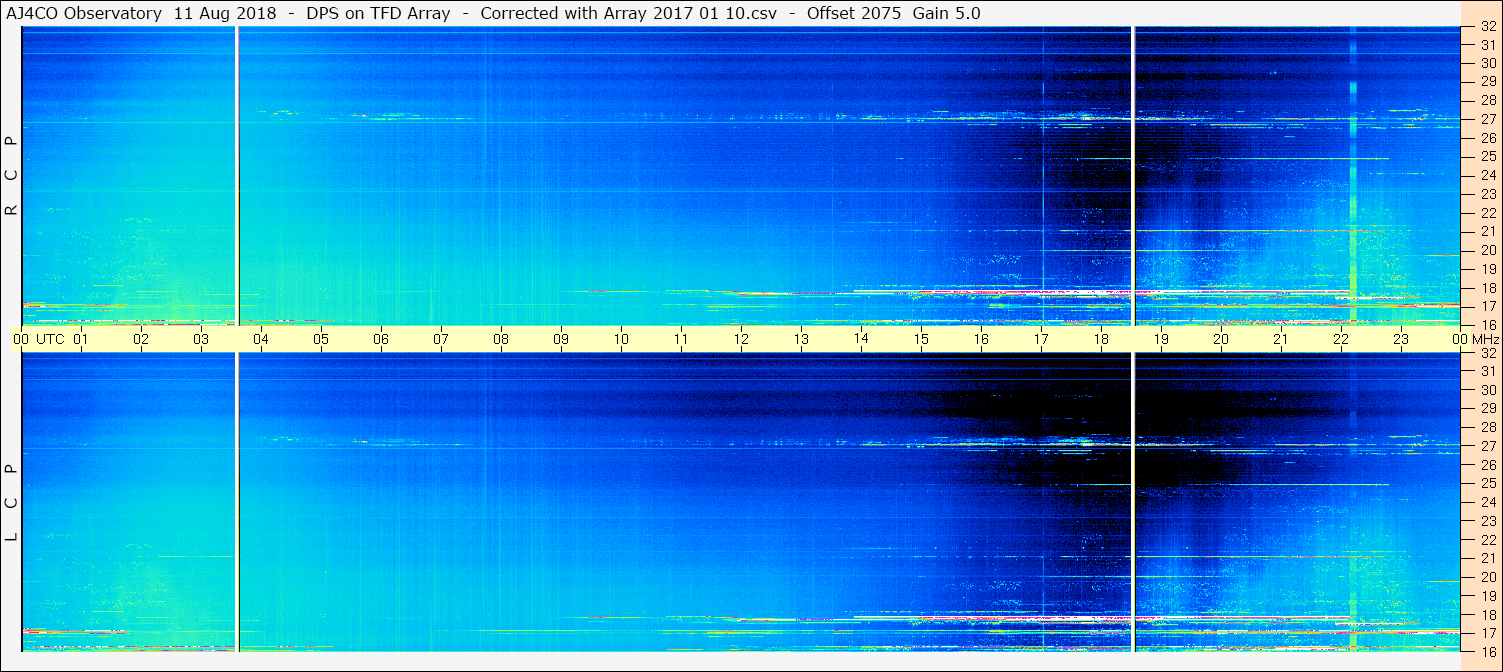This screenshot has width=1503, height=672.
Task: Click the "MHz" unit label on the time axis
Action: pos(1485,339)
